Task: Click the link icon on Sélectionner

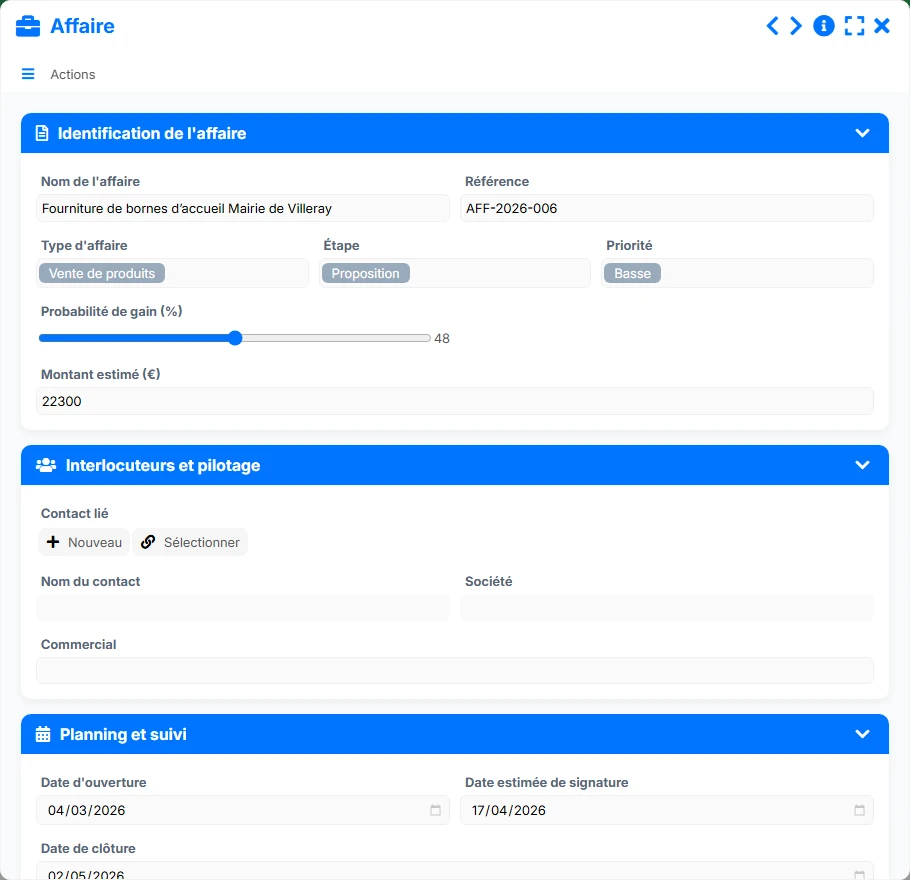Action: click(148, 542)
